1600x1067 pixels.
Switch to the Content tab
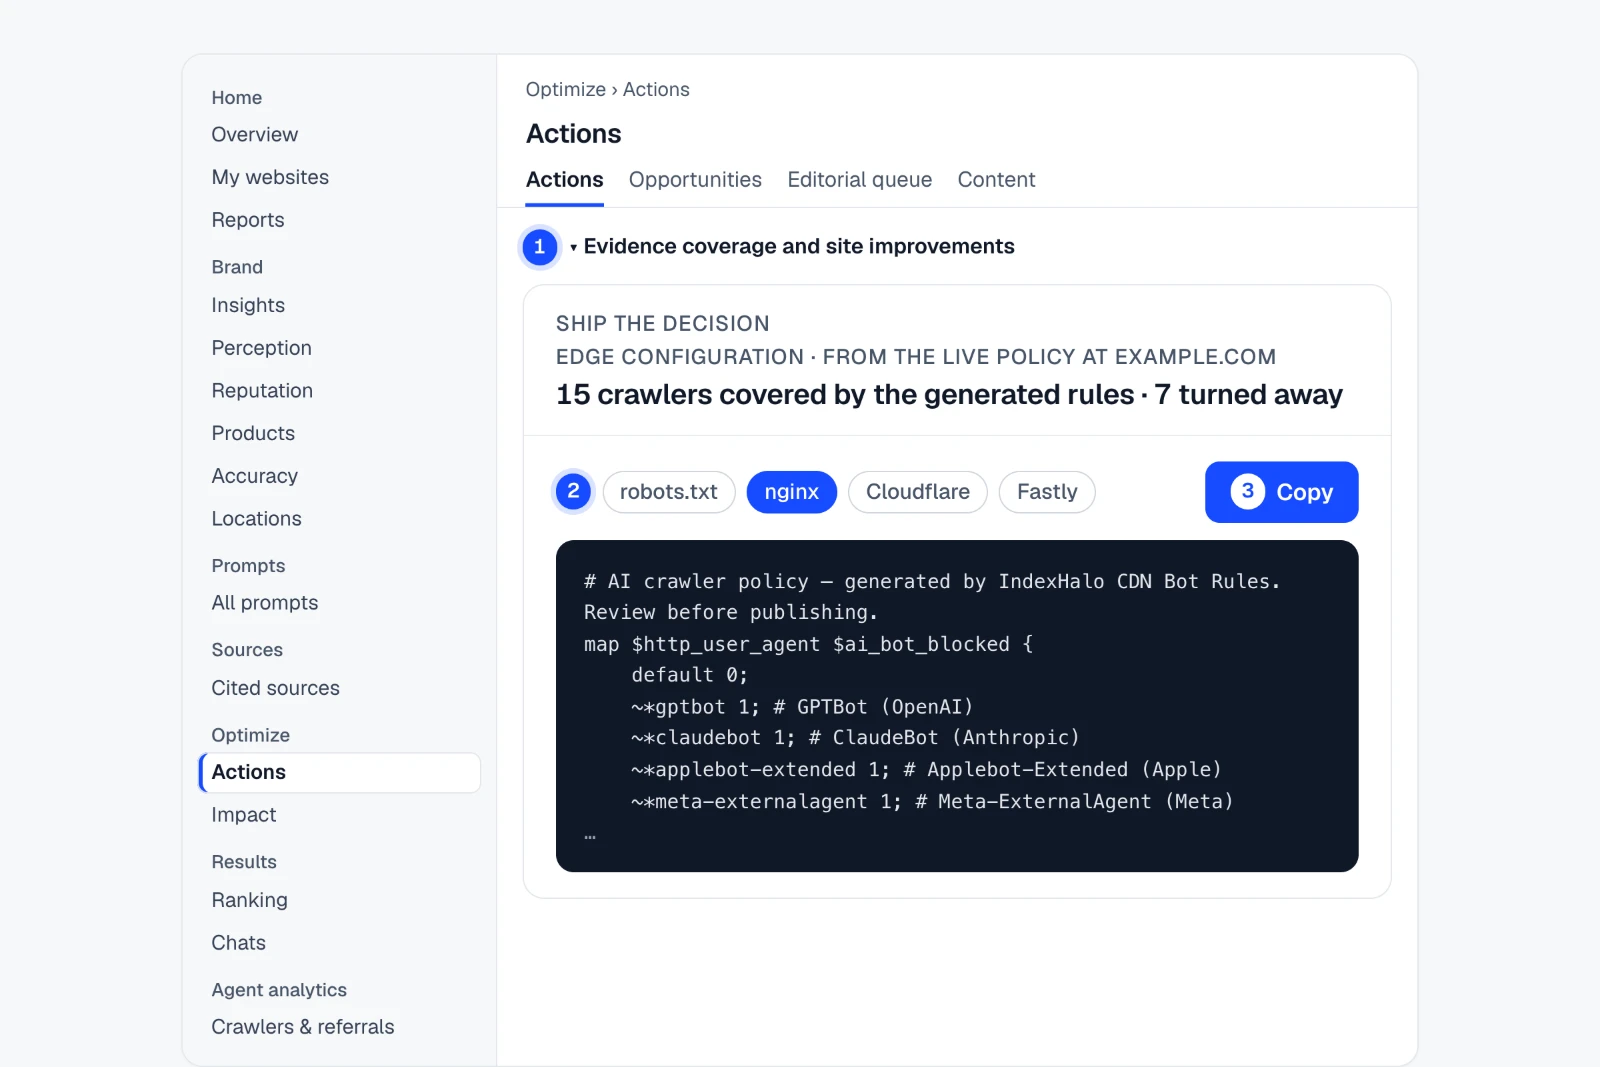[x=996, y=180]
